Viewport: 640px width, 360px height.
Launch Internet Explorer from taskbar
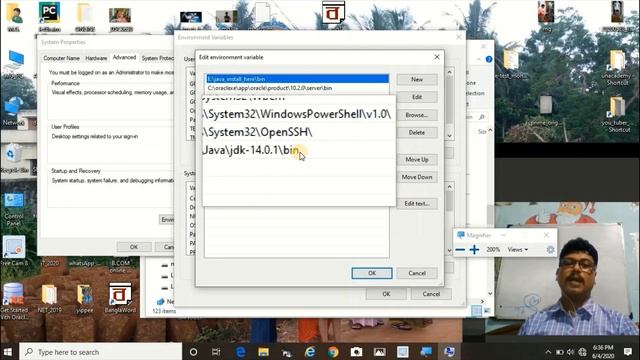click(310, 352)
